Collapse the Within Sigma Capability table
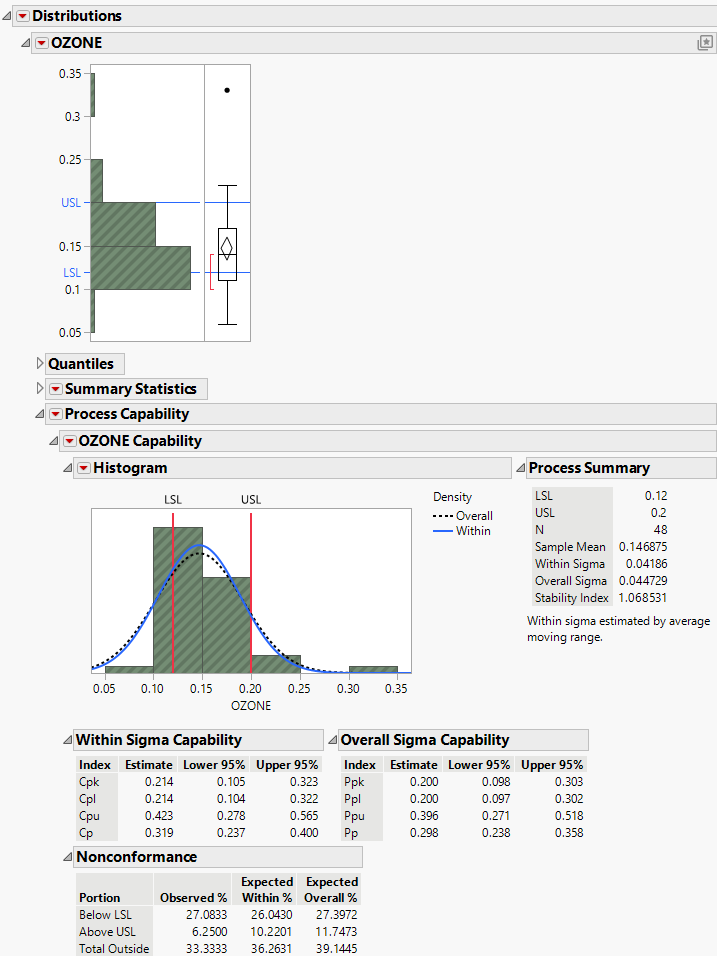717x956 pixels. click(67, 741)
